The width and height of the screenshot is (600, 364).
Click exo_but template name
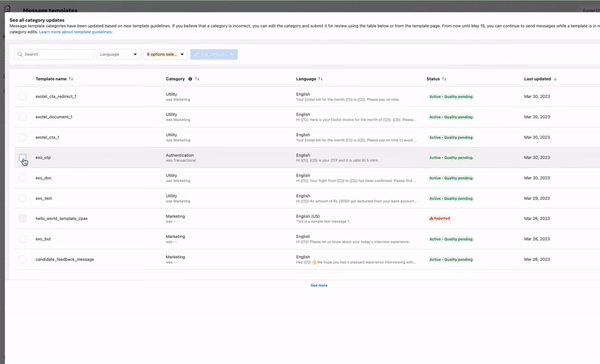coord(43,239)
